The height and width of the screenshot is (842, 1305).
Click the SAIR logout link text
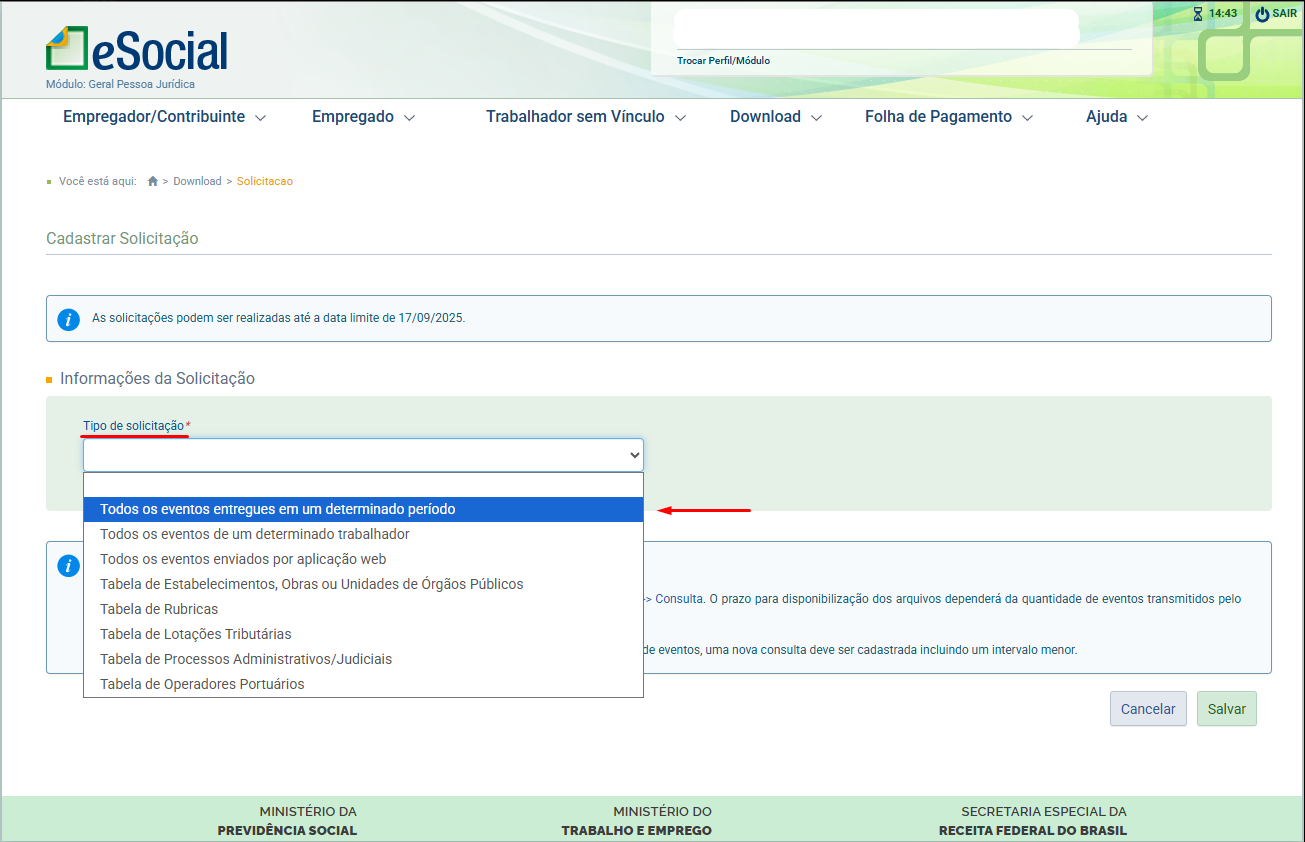click(x=1284, y=14)
